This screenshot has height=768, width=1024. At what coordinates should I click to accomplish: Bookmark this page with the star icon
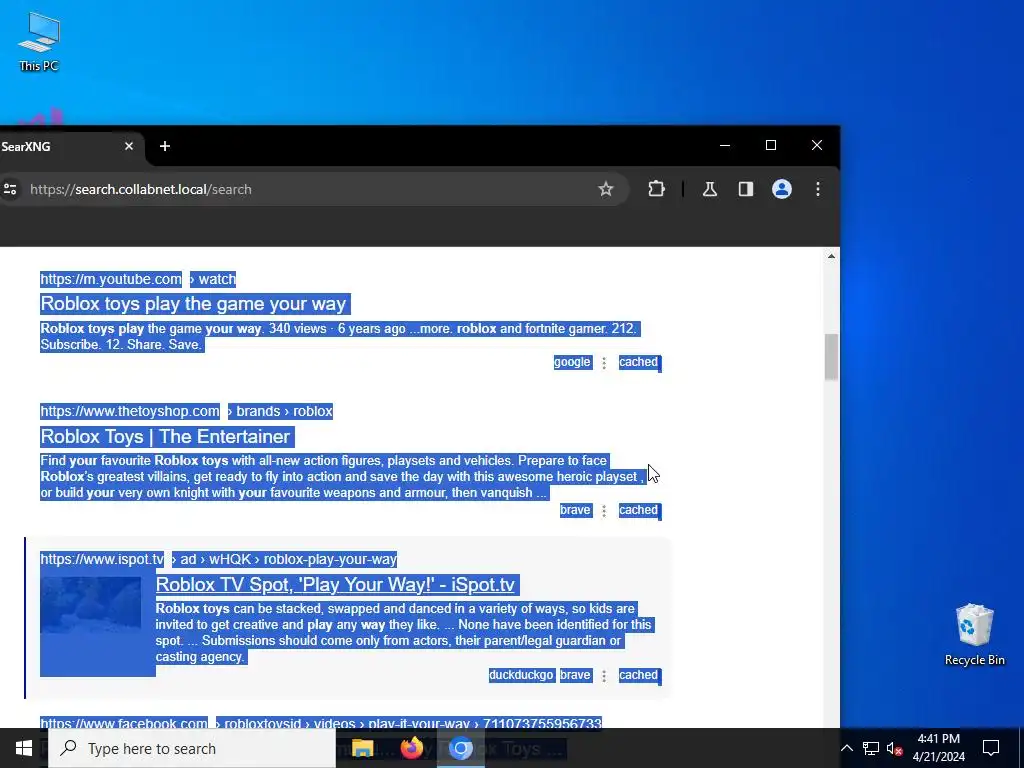click(605, 189)
